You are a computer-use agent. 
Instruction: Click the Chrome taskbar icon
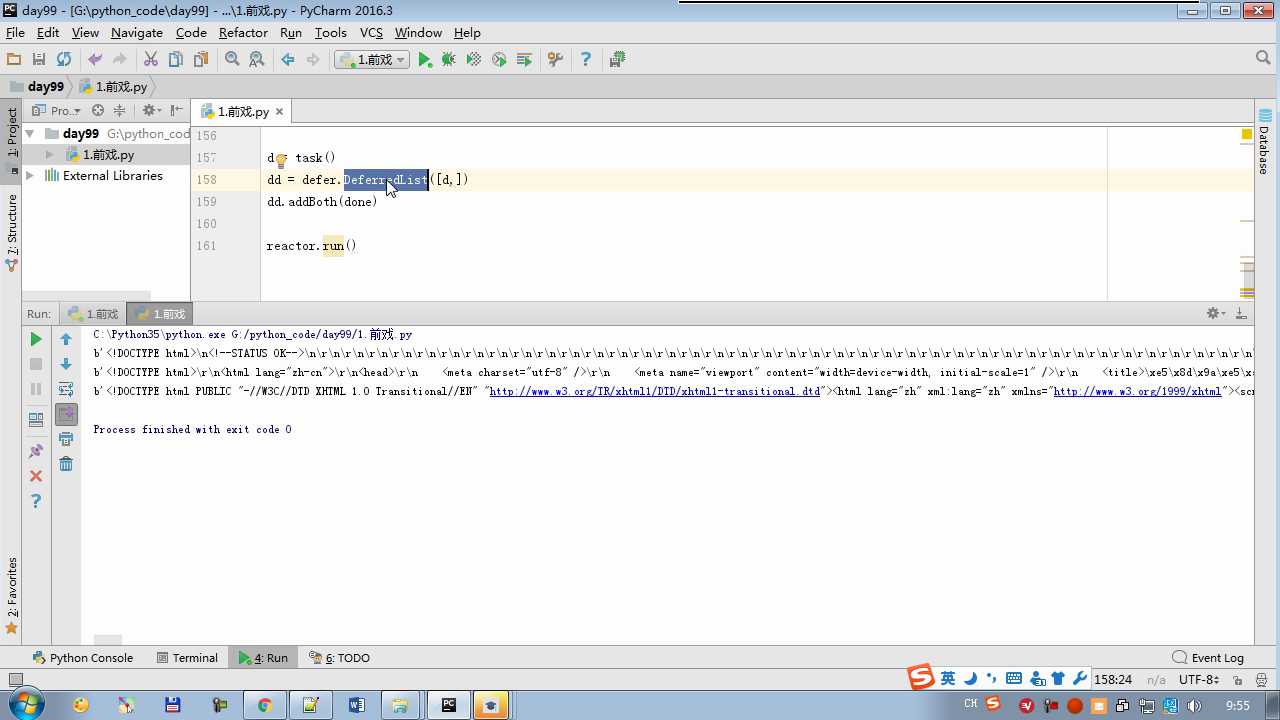pos(264,705)
